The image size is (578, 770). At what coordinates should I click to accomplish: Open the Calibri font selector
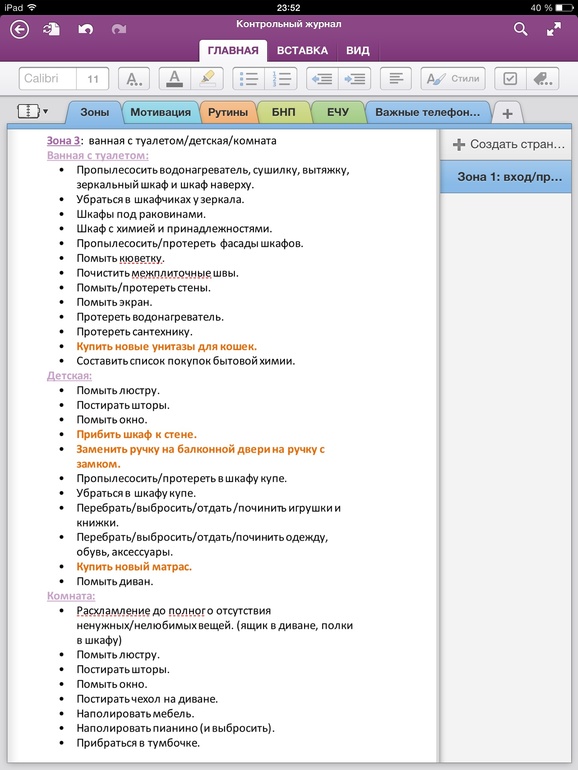[48, 79]
